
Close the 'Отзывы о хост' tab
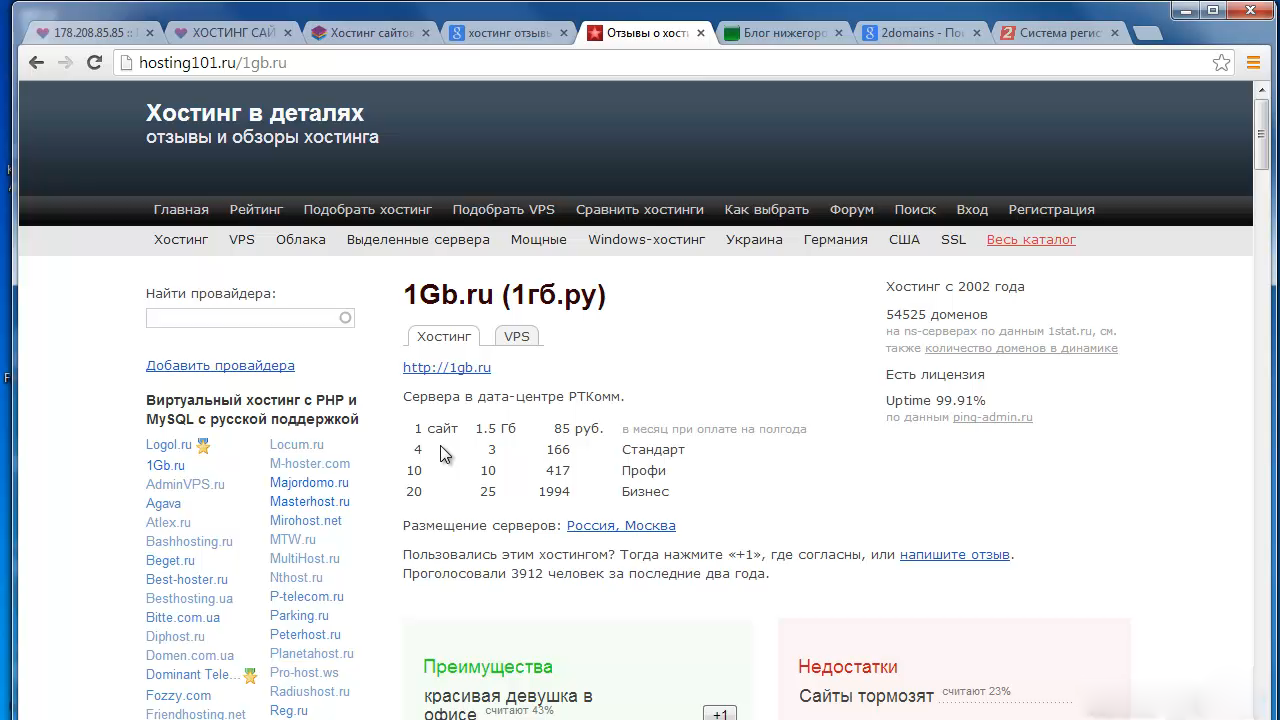click(x=701, y=33)
